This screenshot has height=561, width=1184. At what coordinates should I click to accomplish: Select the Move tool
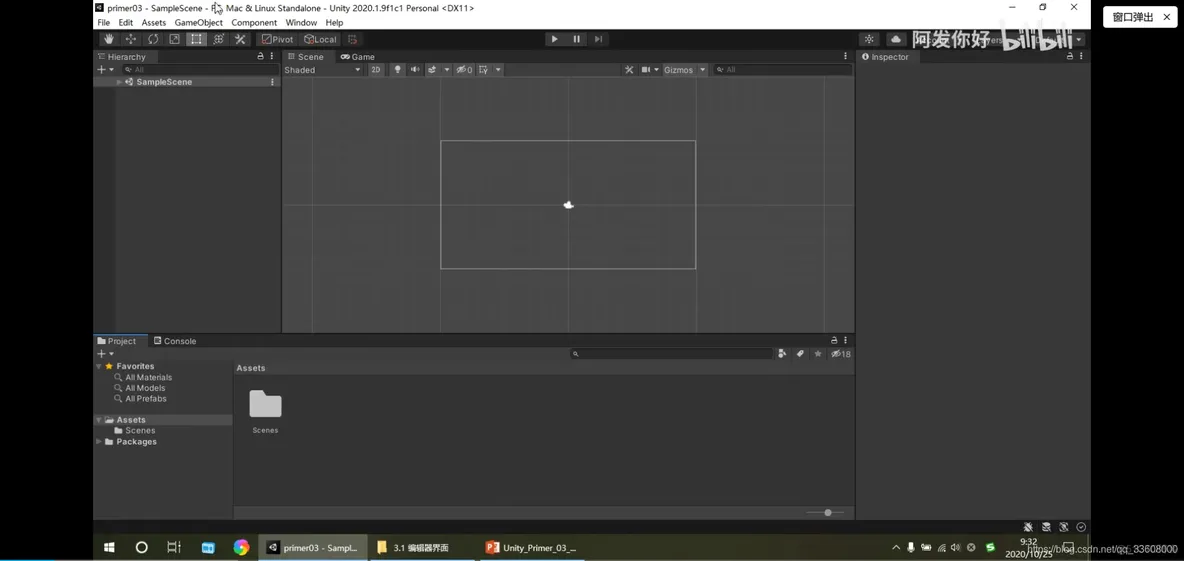131,39
